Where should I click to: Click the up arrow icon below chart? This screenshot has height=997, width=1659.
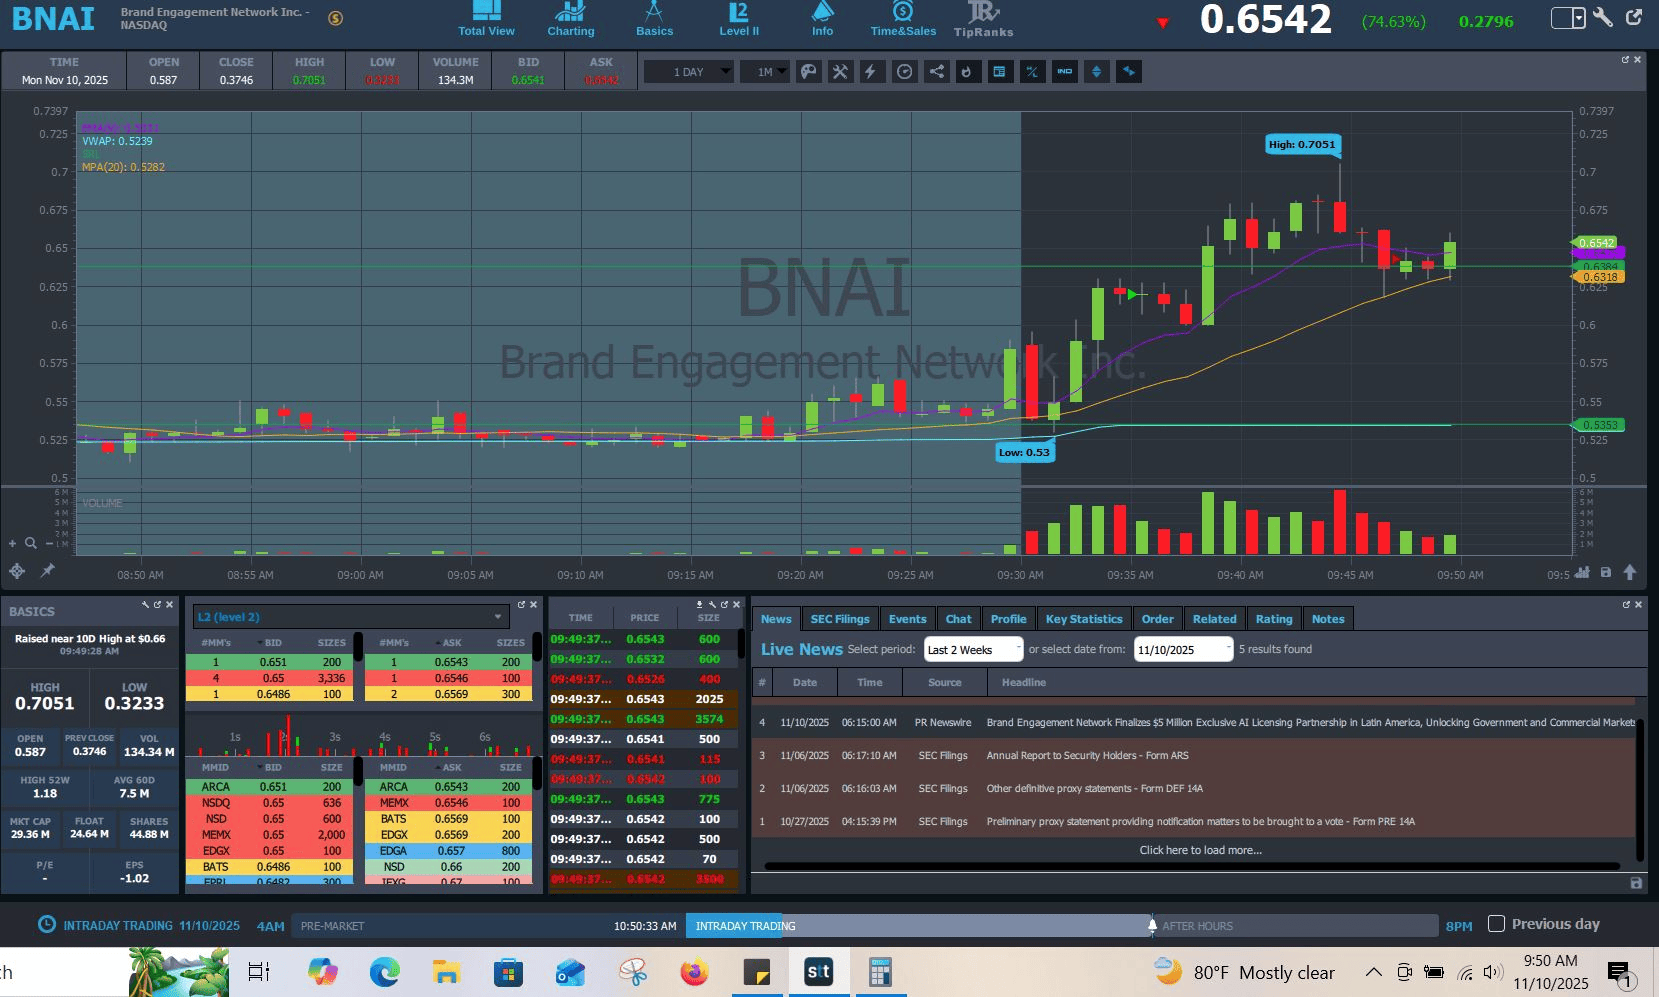1630,573
